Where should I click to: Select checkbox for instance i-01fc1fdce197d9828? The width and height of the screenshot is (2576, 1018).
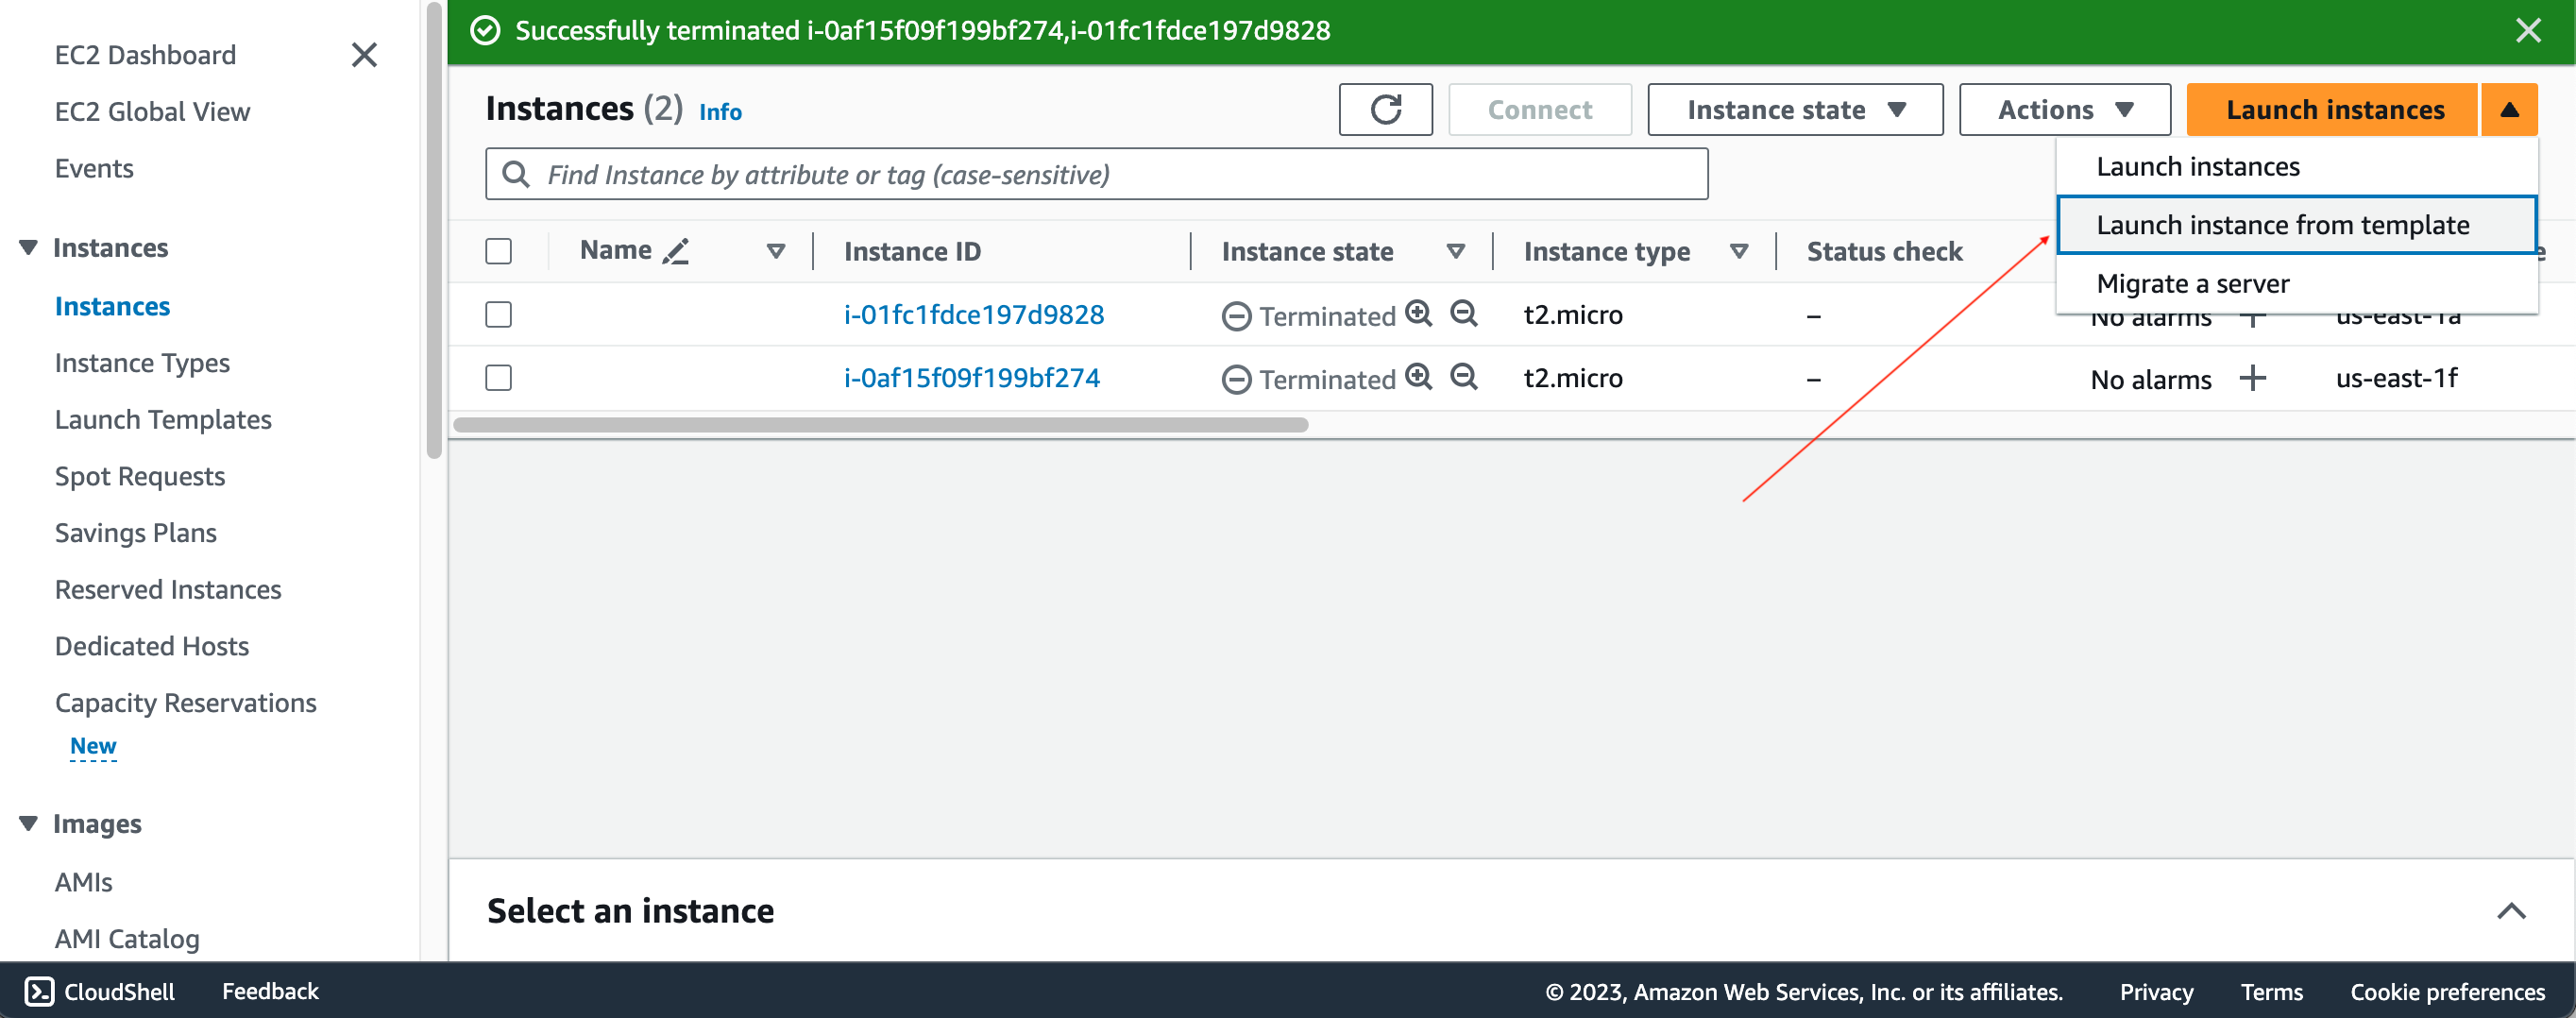click(x=498, y=314)
